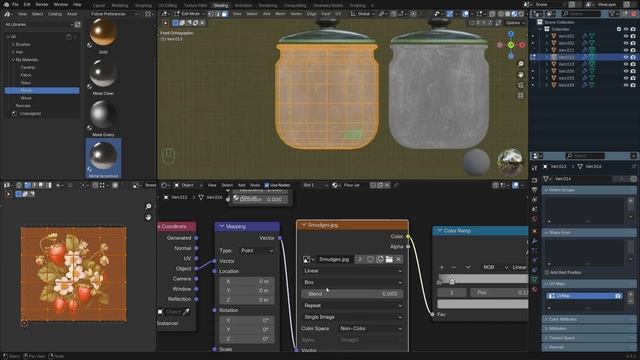Click the Blend value slider
This screenshot has height=360, width=640.
(352, 294)
